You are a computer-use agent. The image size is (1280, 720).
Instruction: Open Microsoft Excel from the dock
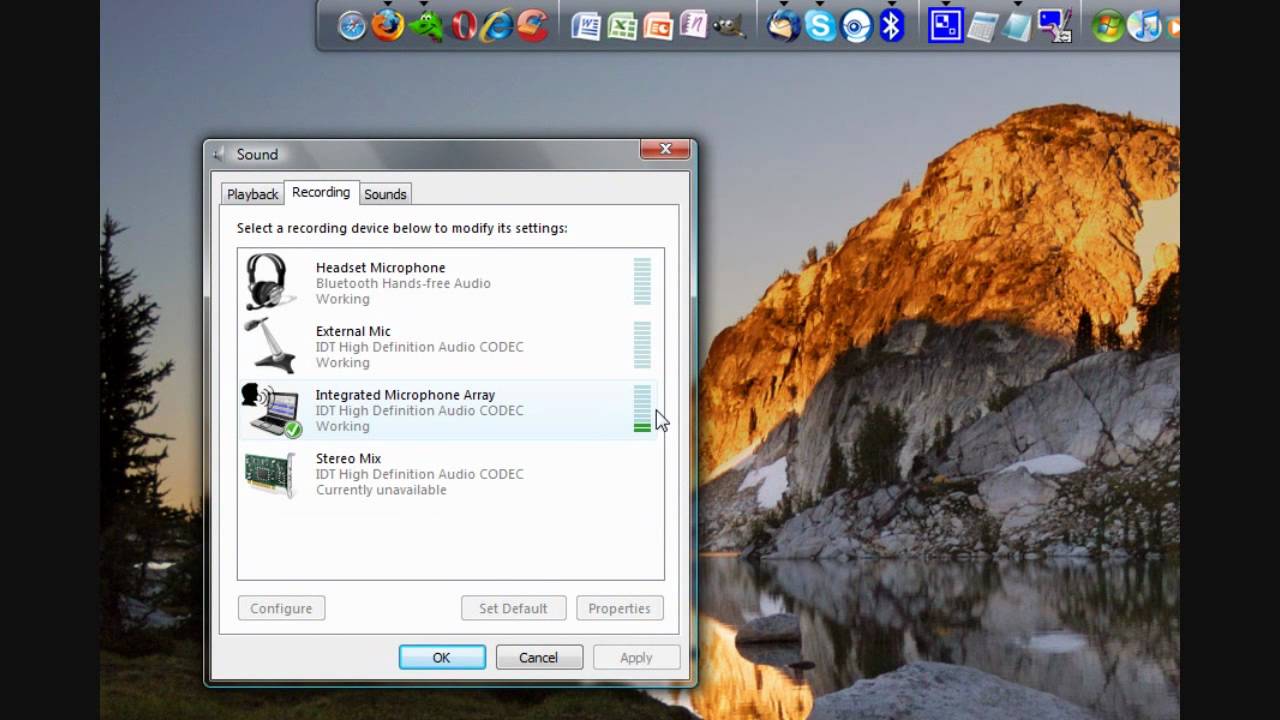(x=622, y=26)
